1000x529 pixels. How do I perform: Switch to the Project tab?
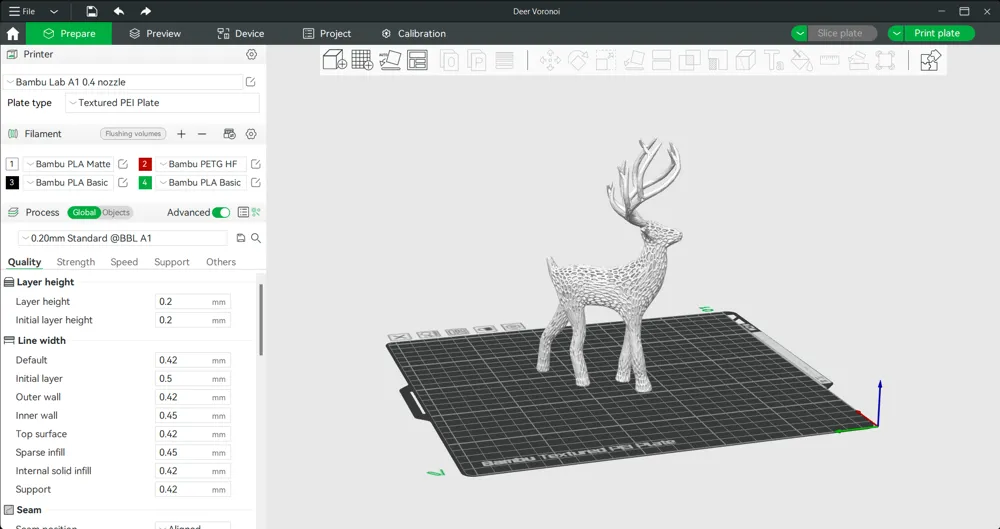click(327, 33)
